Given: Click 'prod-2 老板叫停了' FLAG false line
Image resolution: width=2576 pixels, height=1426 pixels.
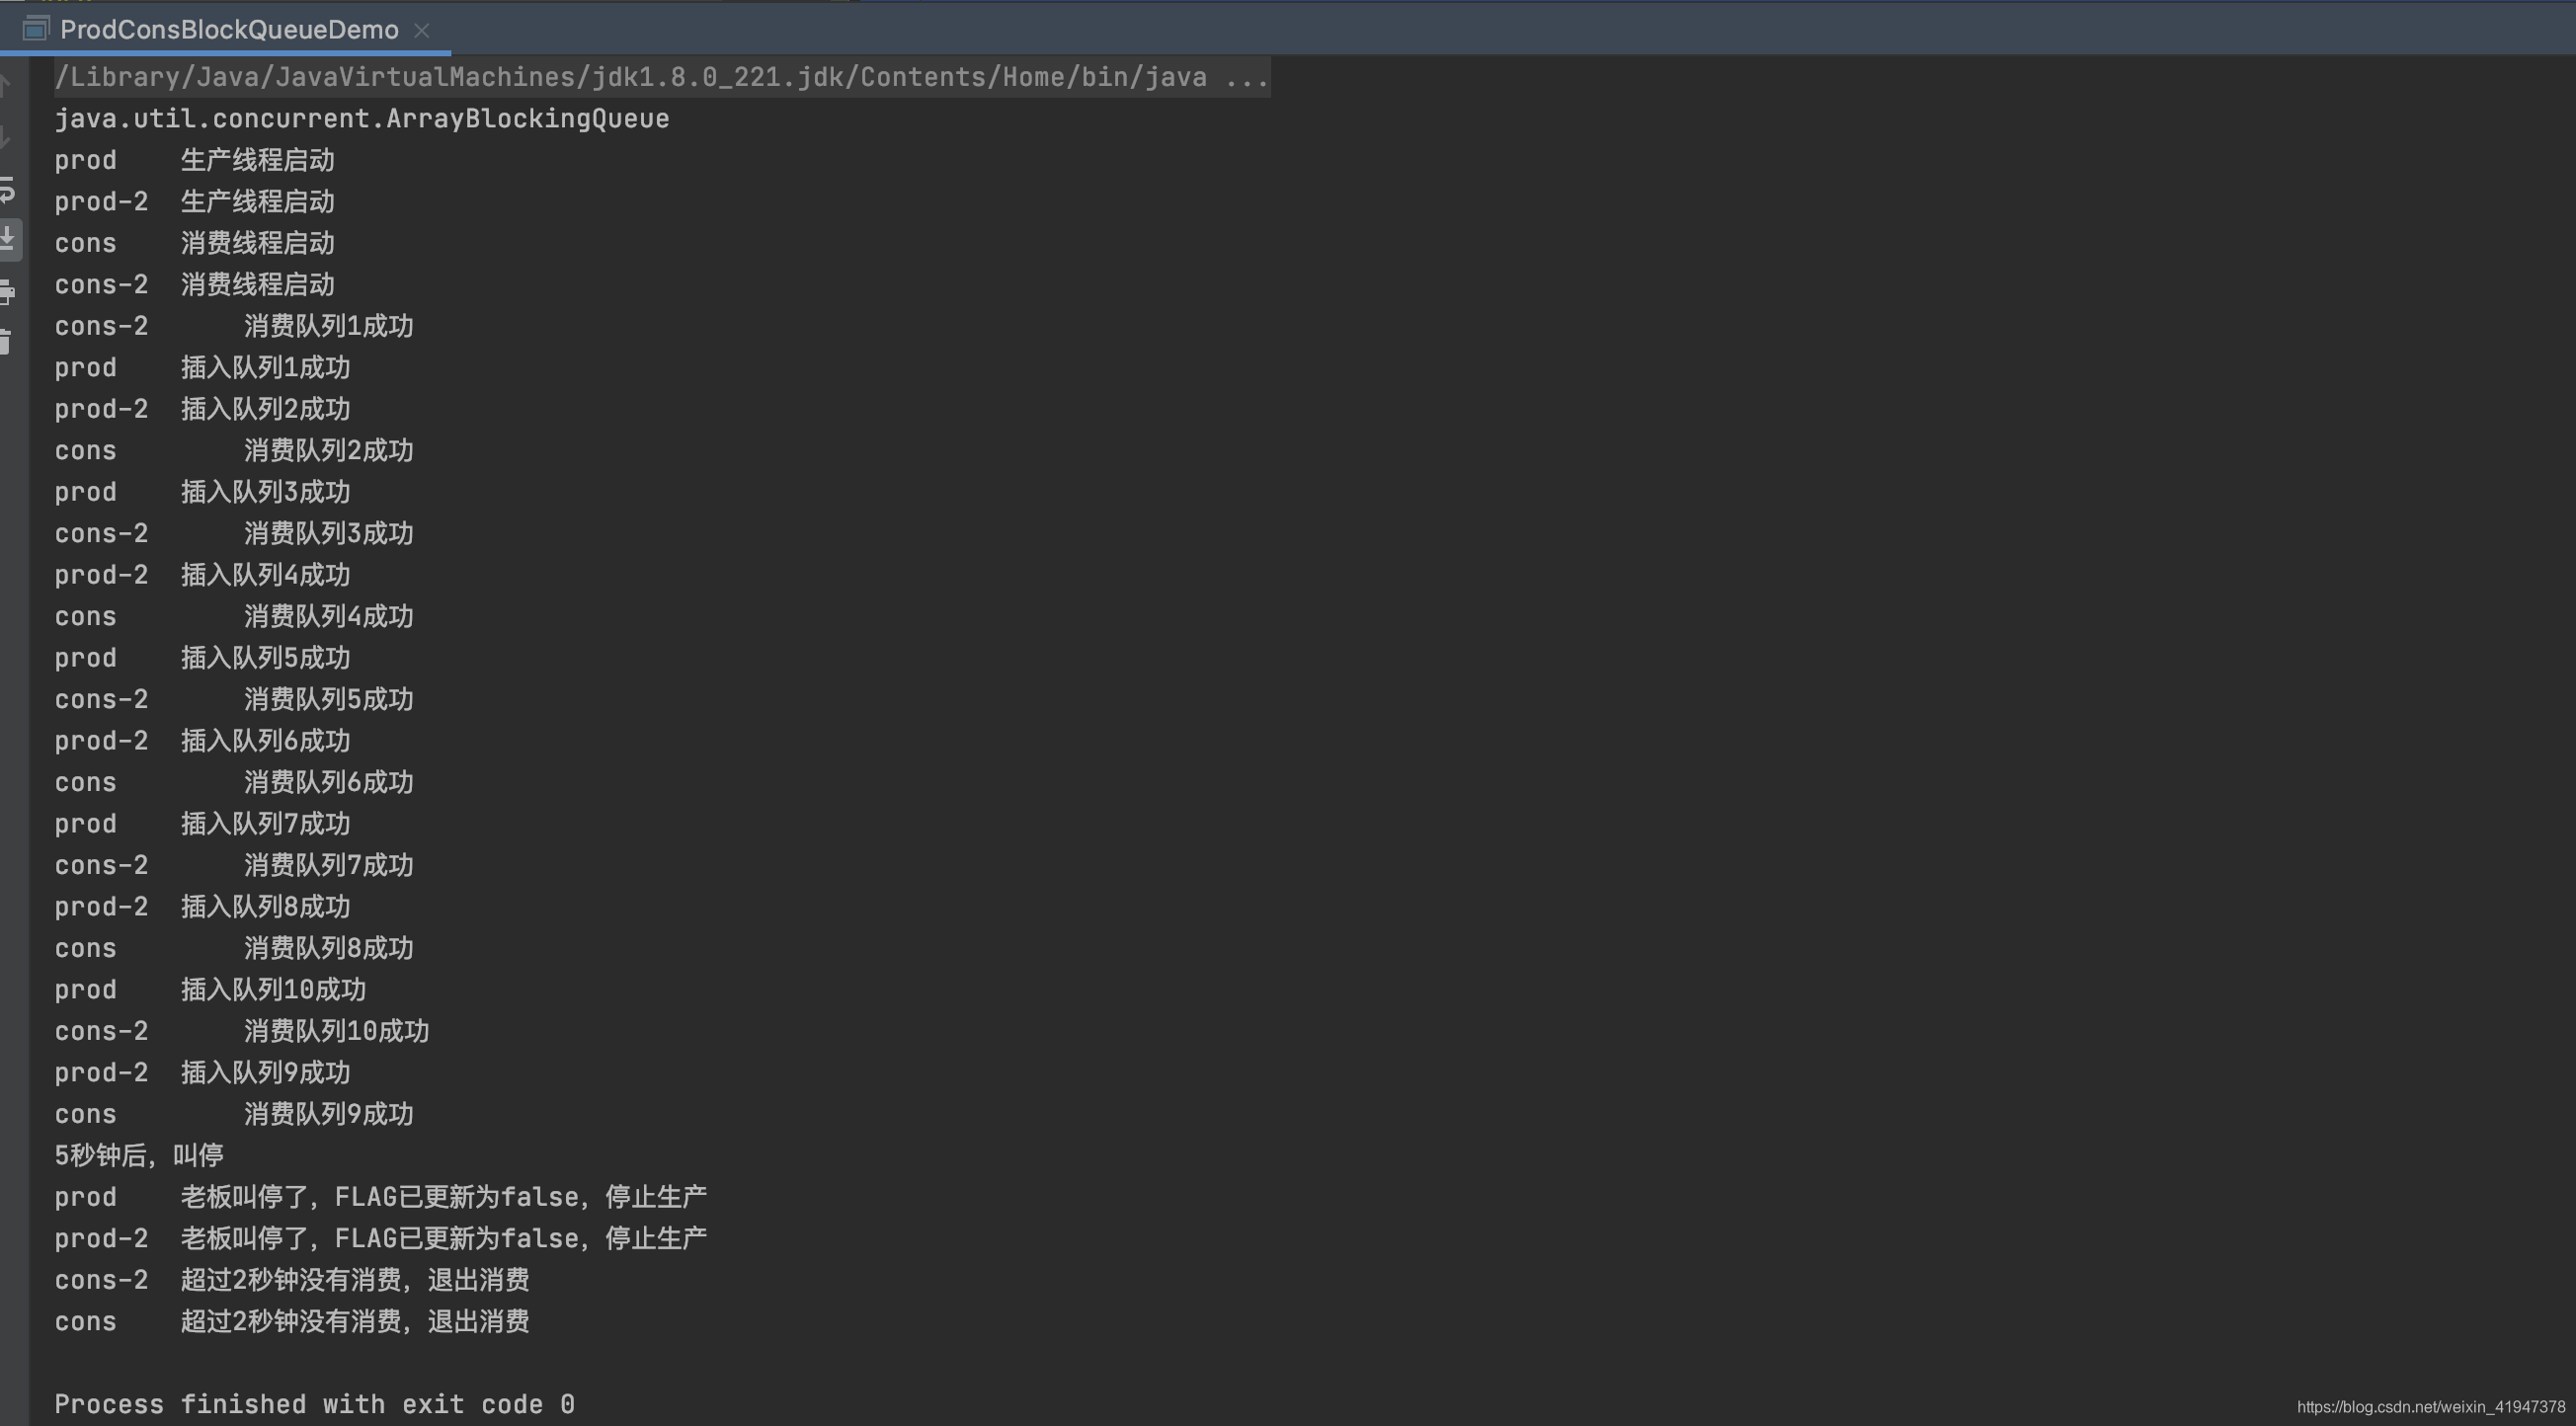Looking at the screenshot, I should tap(380, 1239).
